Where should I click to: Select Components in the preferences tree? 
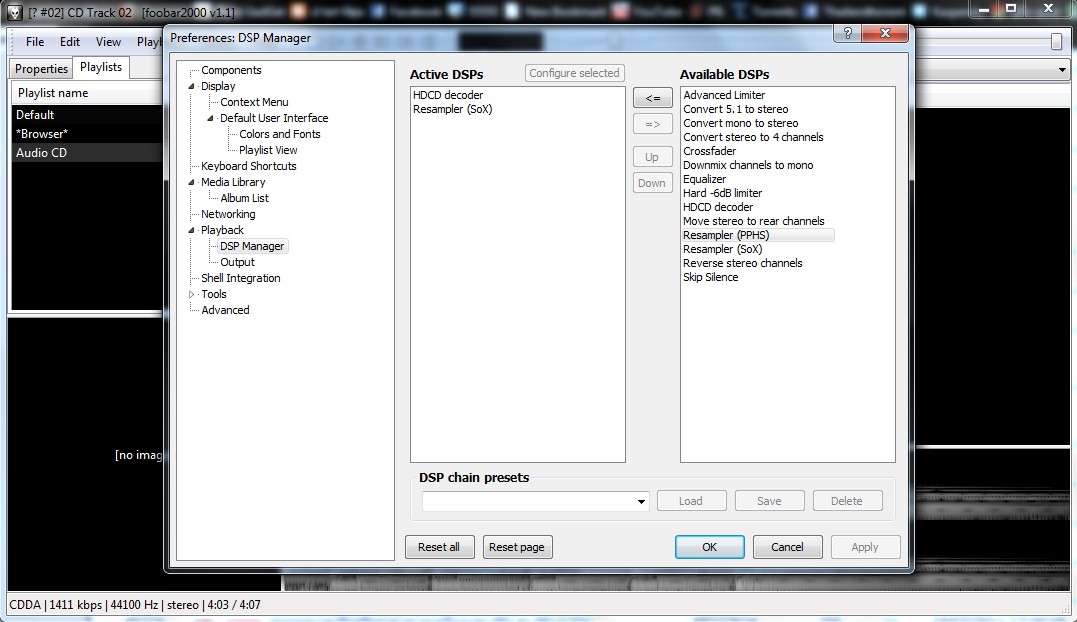(x=231, y=70)
